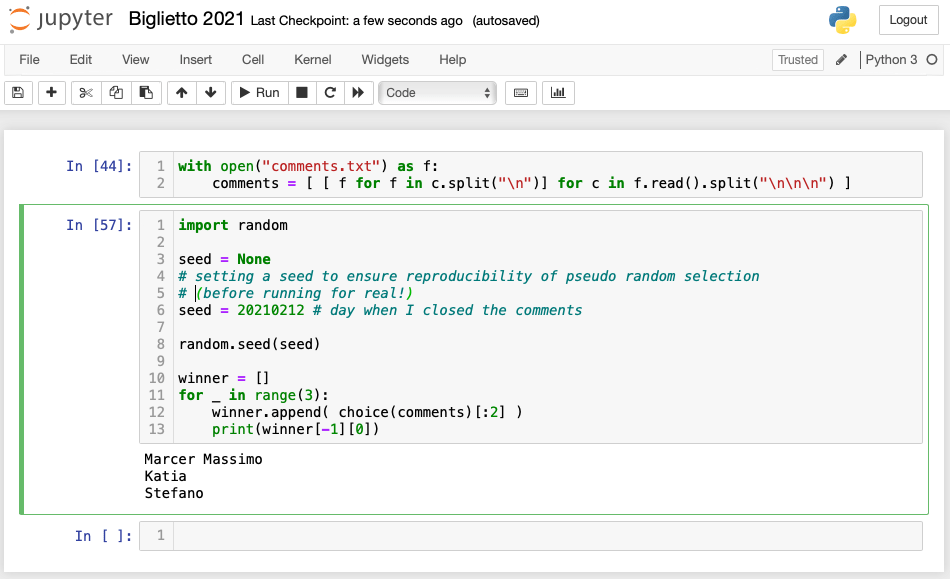The height and width of the screenshot is (579, 950).
Task: Open the command palette keyboard icon
Action: click(521, 93)
